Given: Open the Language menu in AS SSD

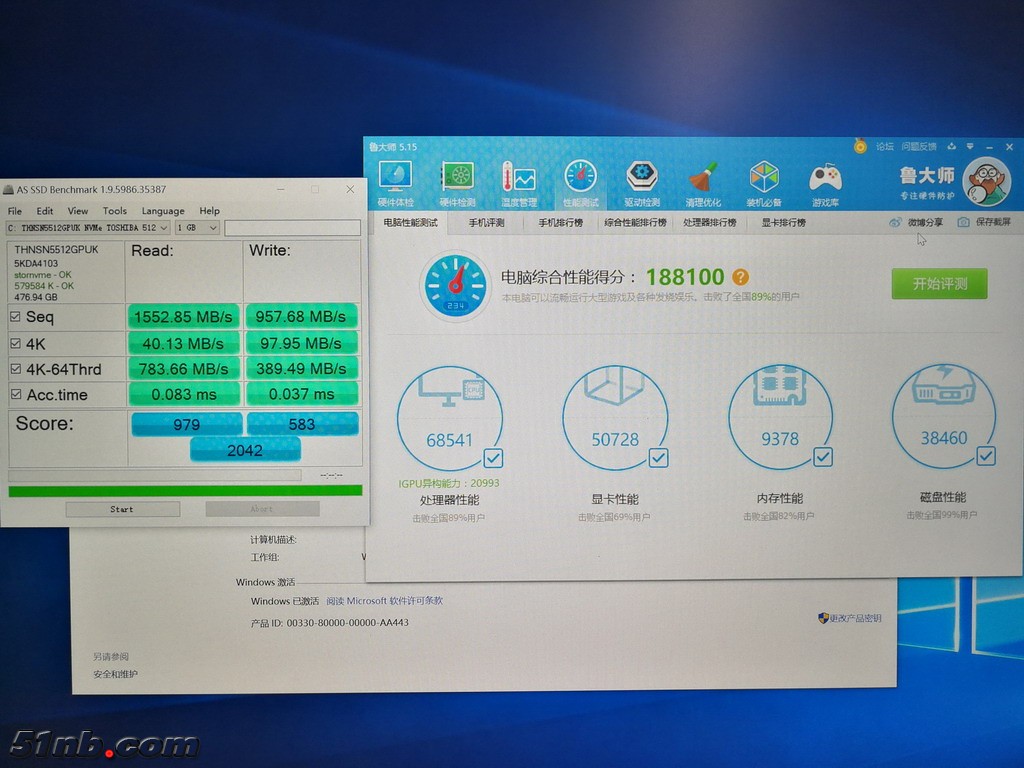Looking at the screenshot, I should (163, 211).
